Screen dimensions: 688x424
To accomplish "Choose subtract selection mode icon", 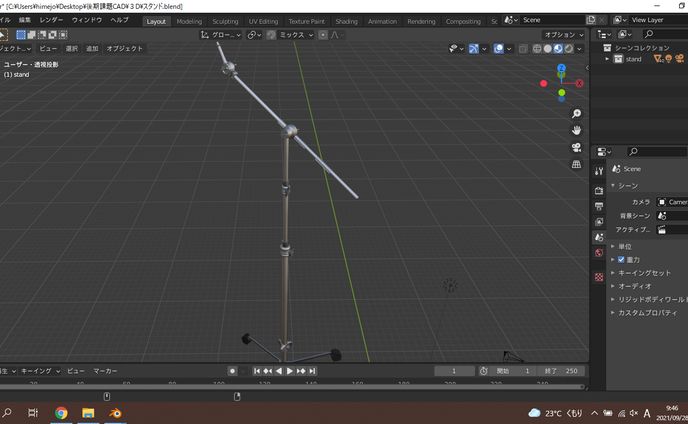I will (42, 35).
